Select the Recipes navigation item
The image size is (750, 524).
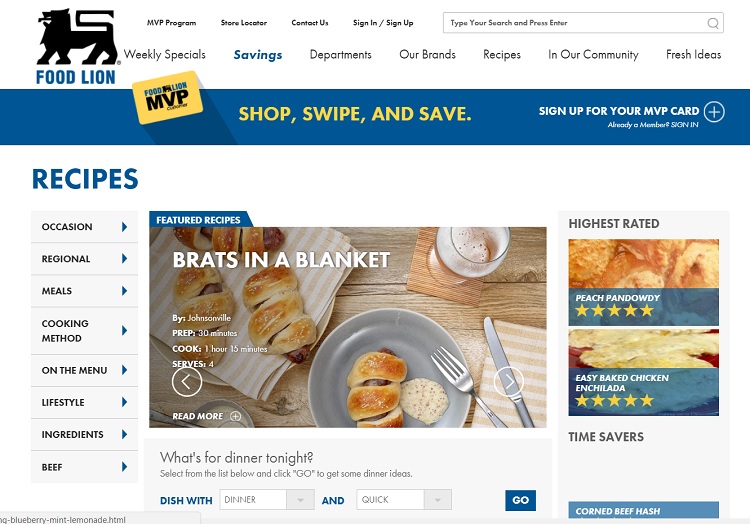pyautogui.click(x=502, y=55)
